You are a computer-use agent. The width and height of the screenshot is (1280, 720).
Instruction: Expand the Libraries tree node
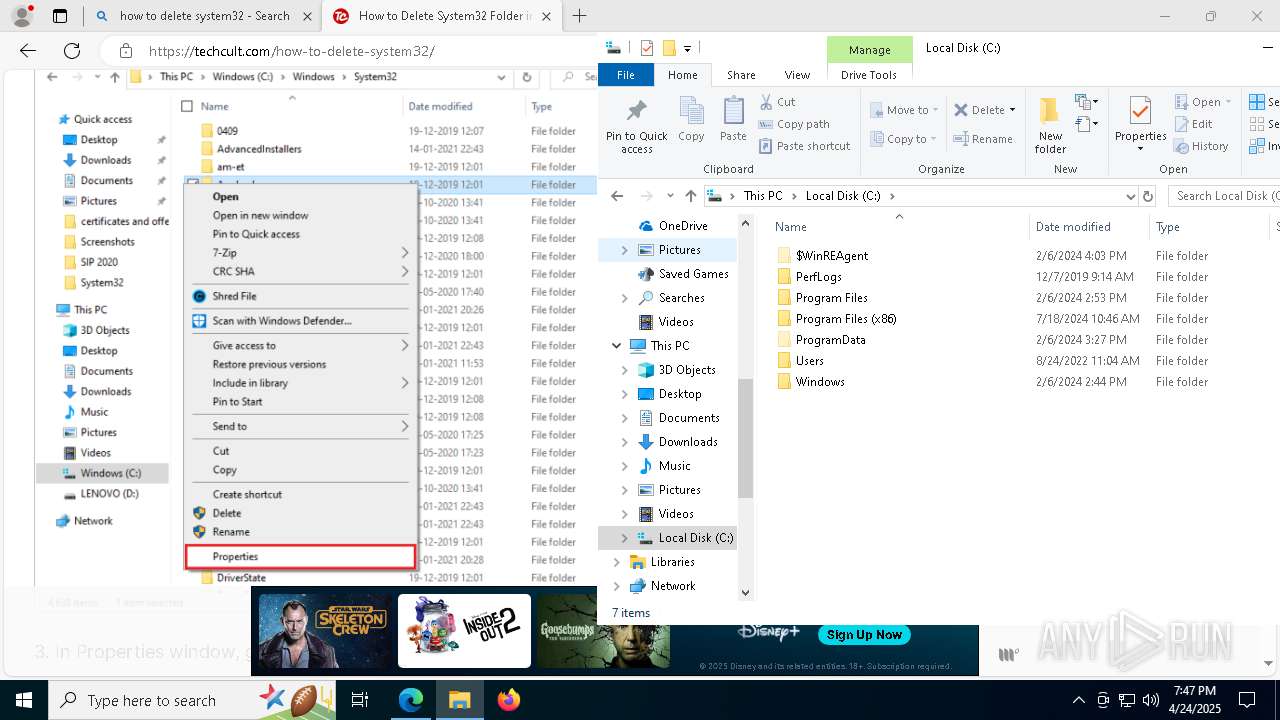click(x=617, y=562)
